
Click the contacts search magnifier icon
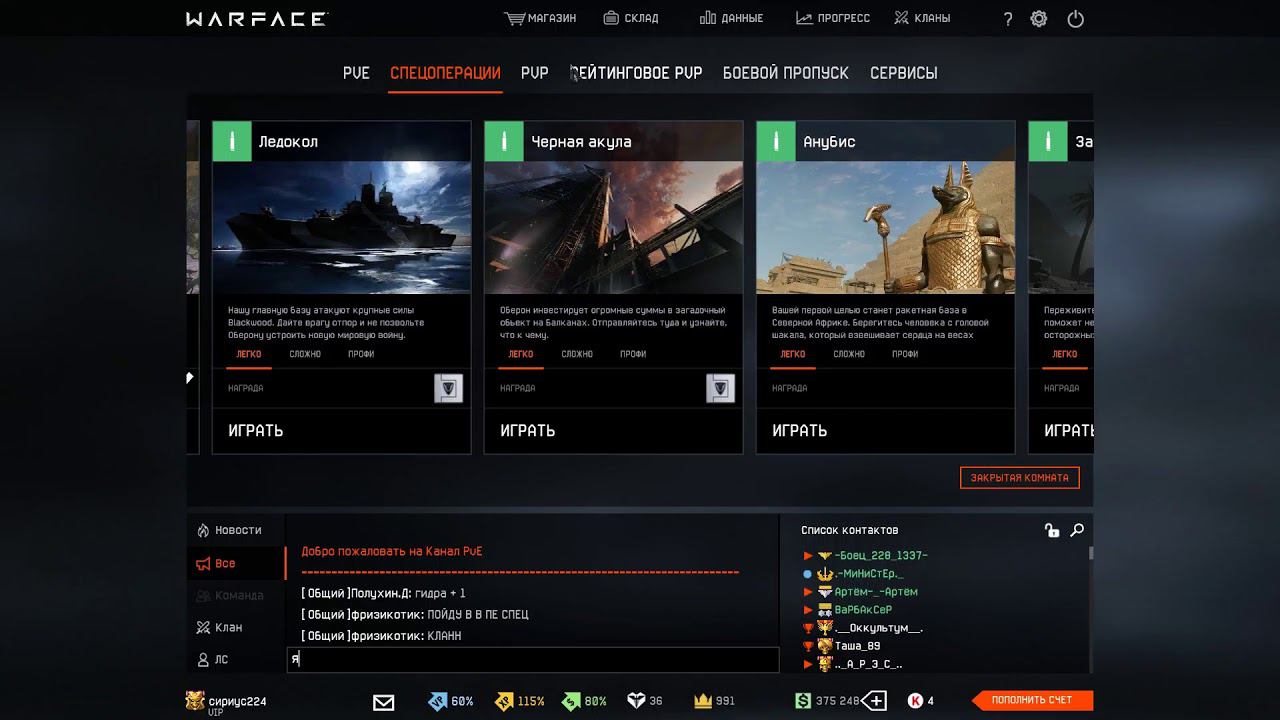[1077, 531]
